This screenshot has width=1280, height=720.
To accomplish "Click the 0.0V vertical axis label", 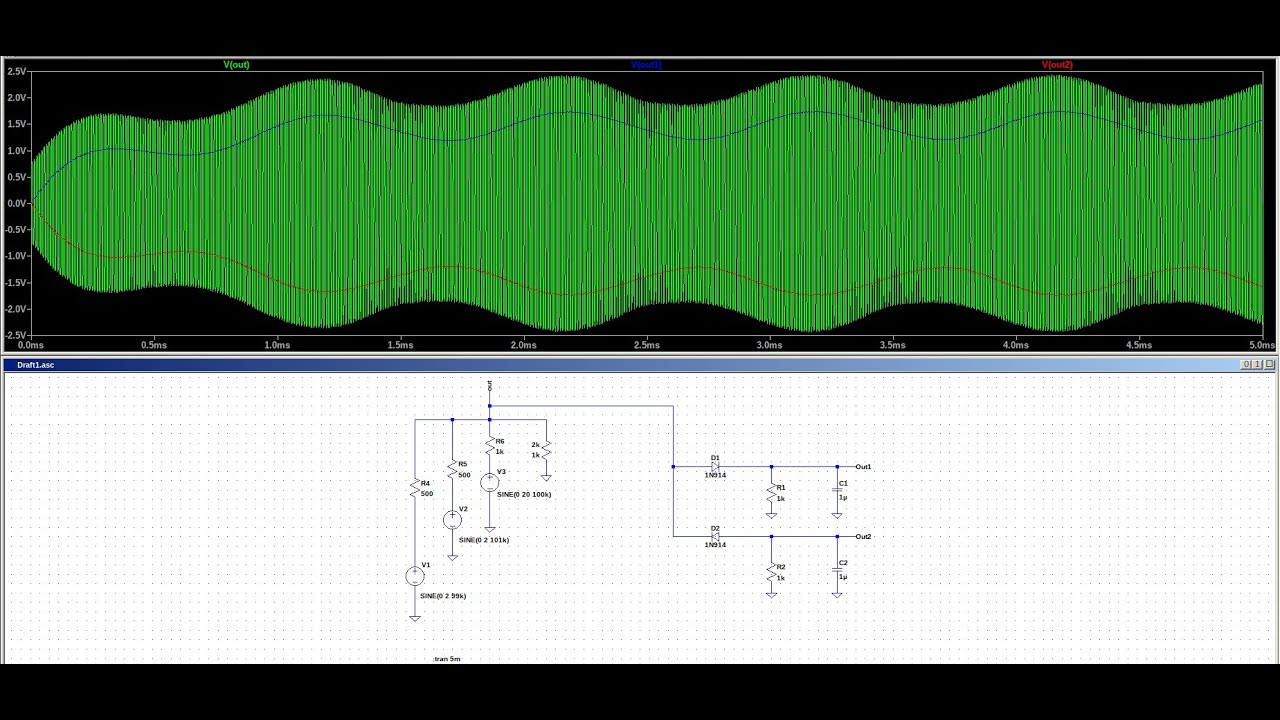I will (x=16, y=204).
